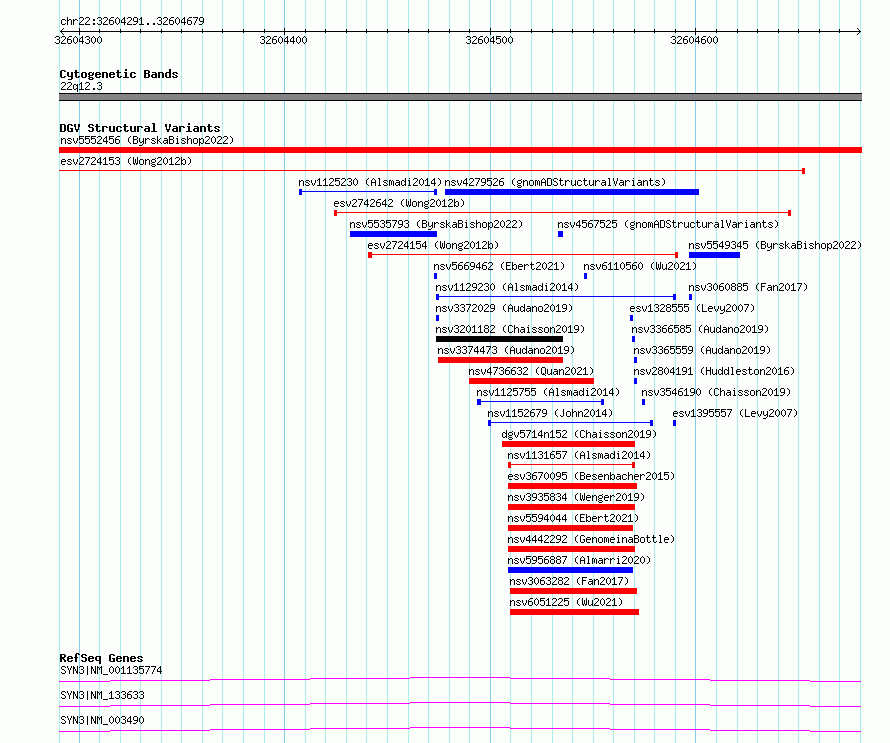Click the 22q12.3 band label
Viewport: 890px width, 743px height.
click(x=81, y=86)
